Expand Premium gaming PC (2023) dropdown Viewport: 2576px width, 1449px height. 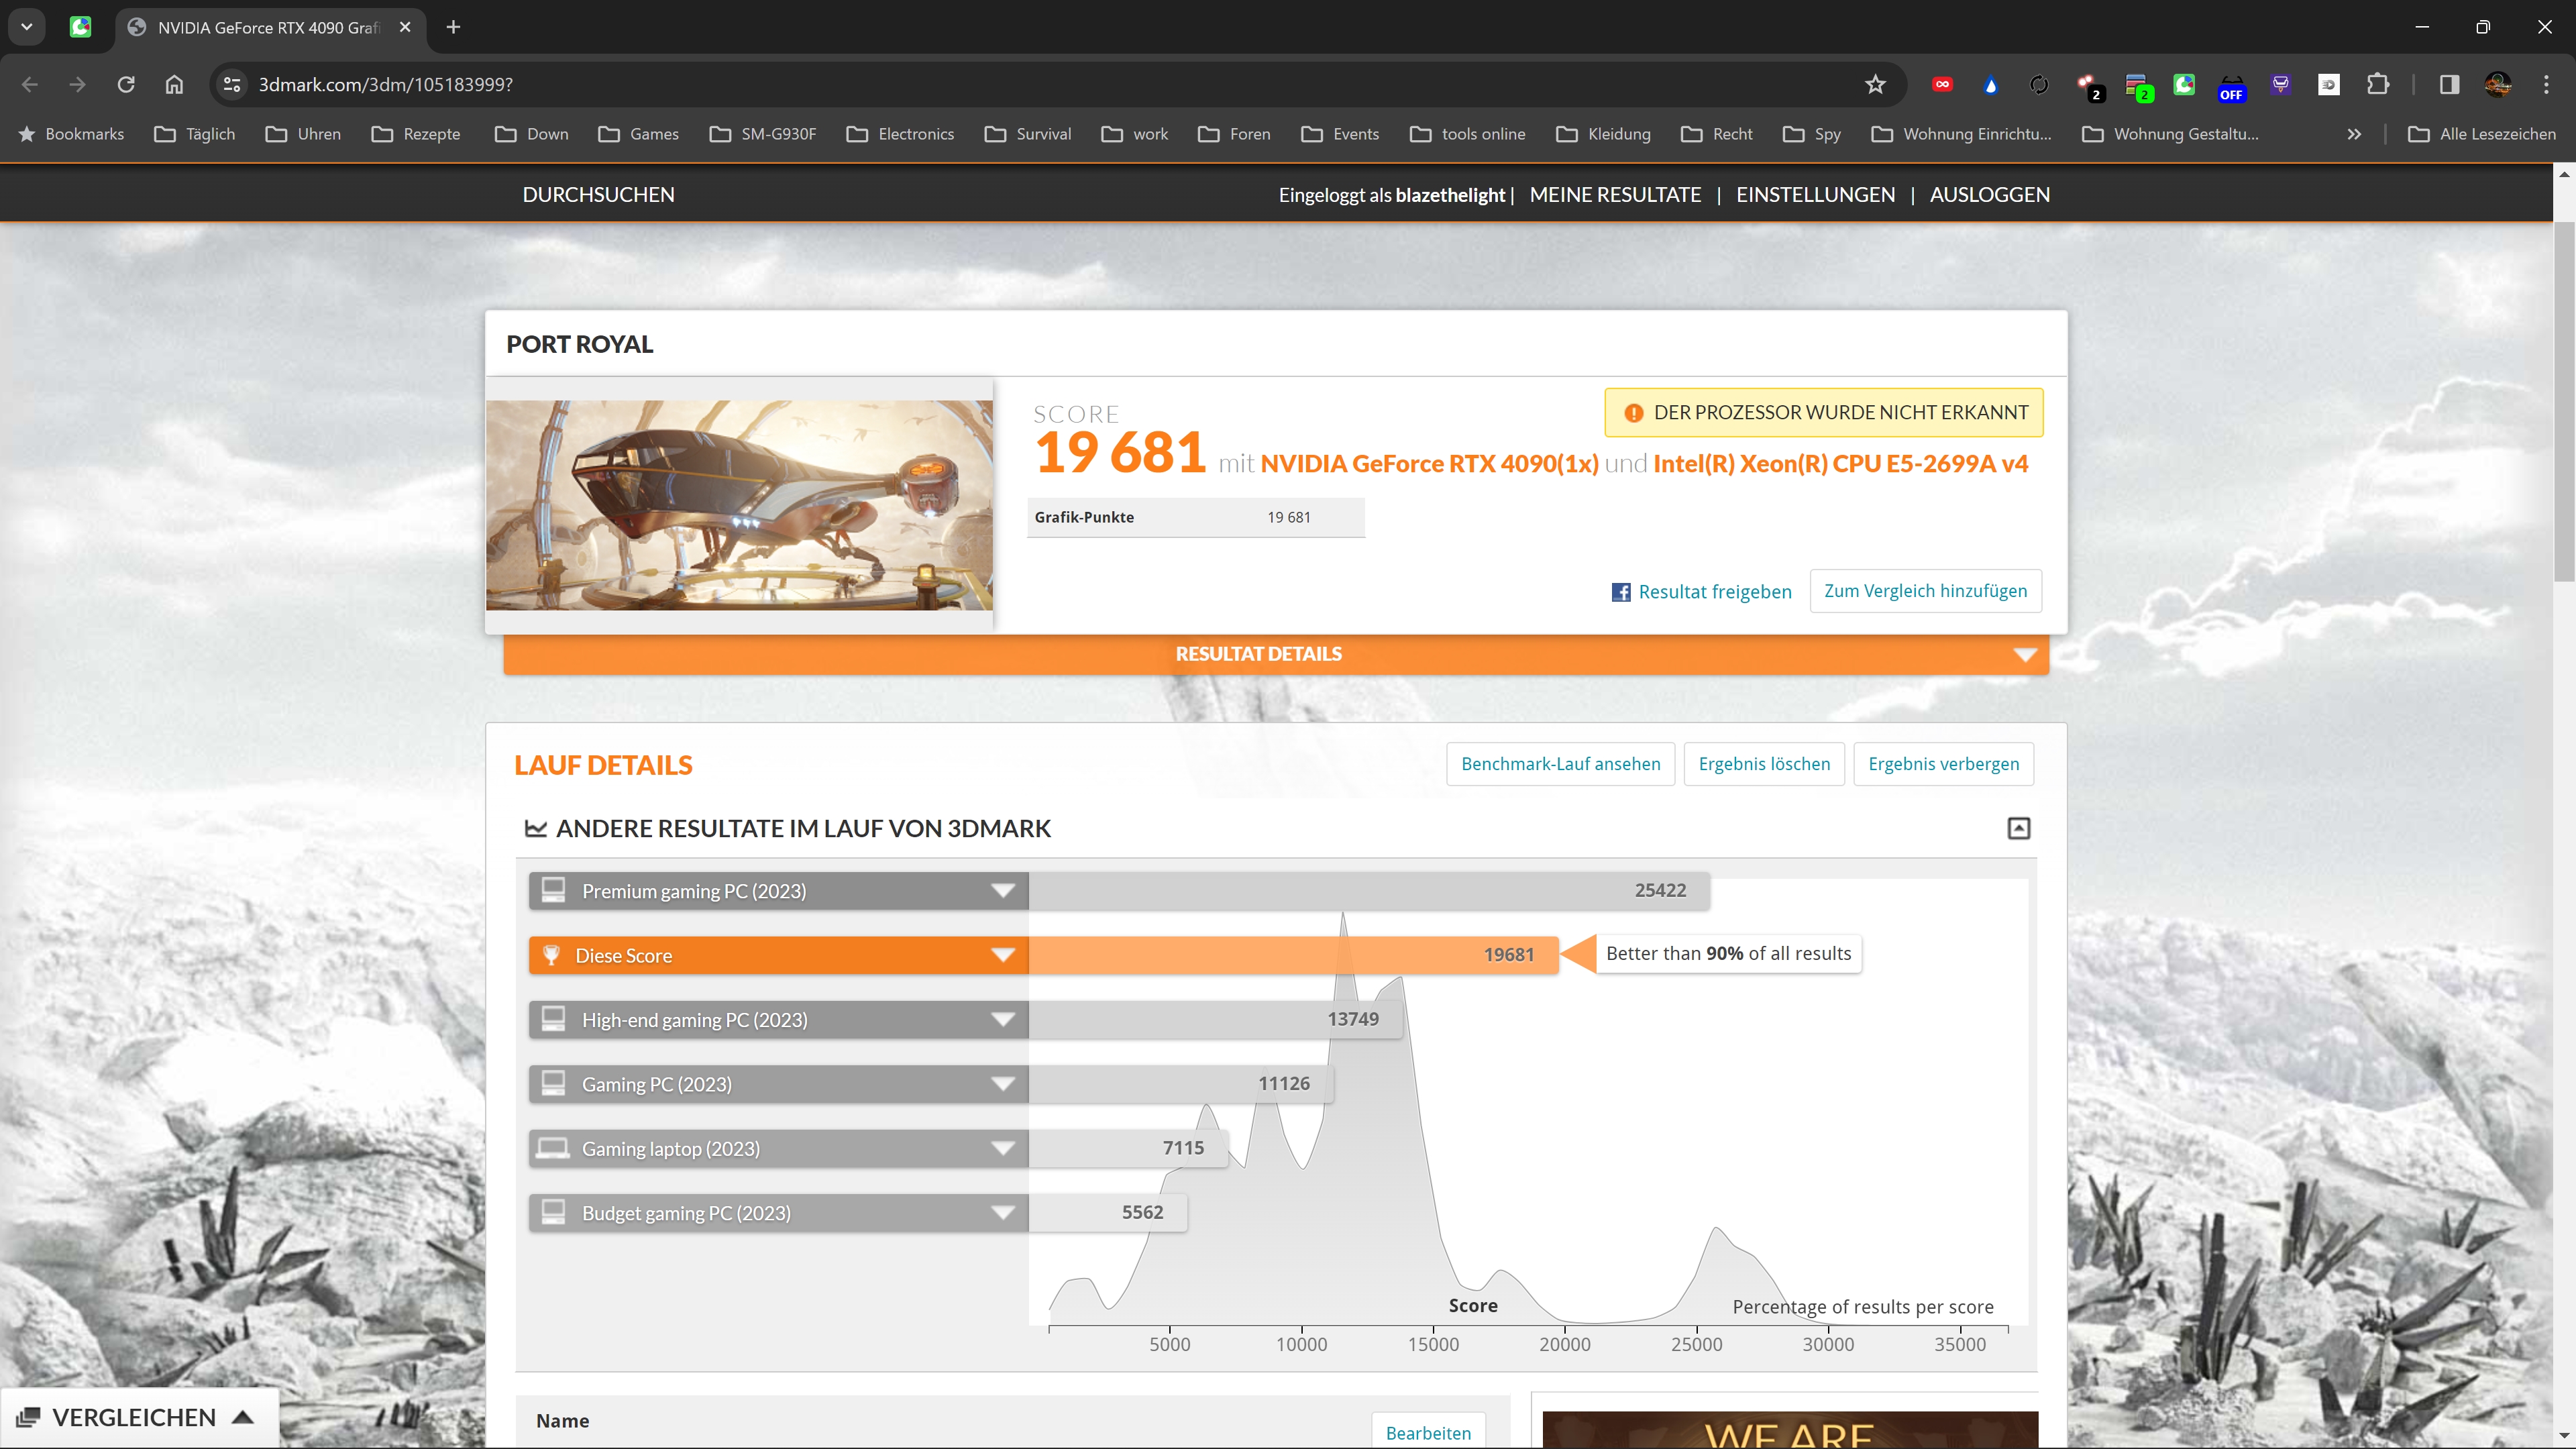[x=1003, y=891]
